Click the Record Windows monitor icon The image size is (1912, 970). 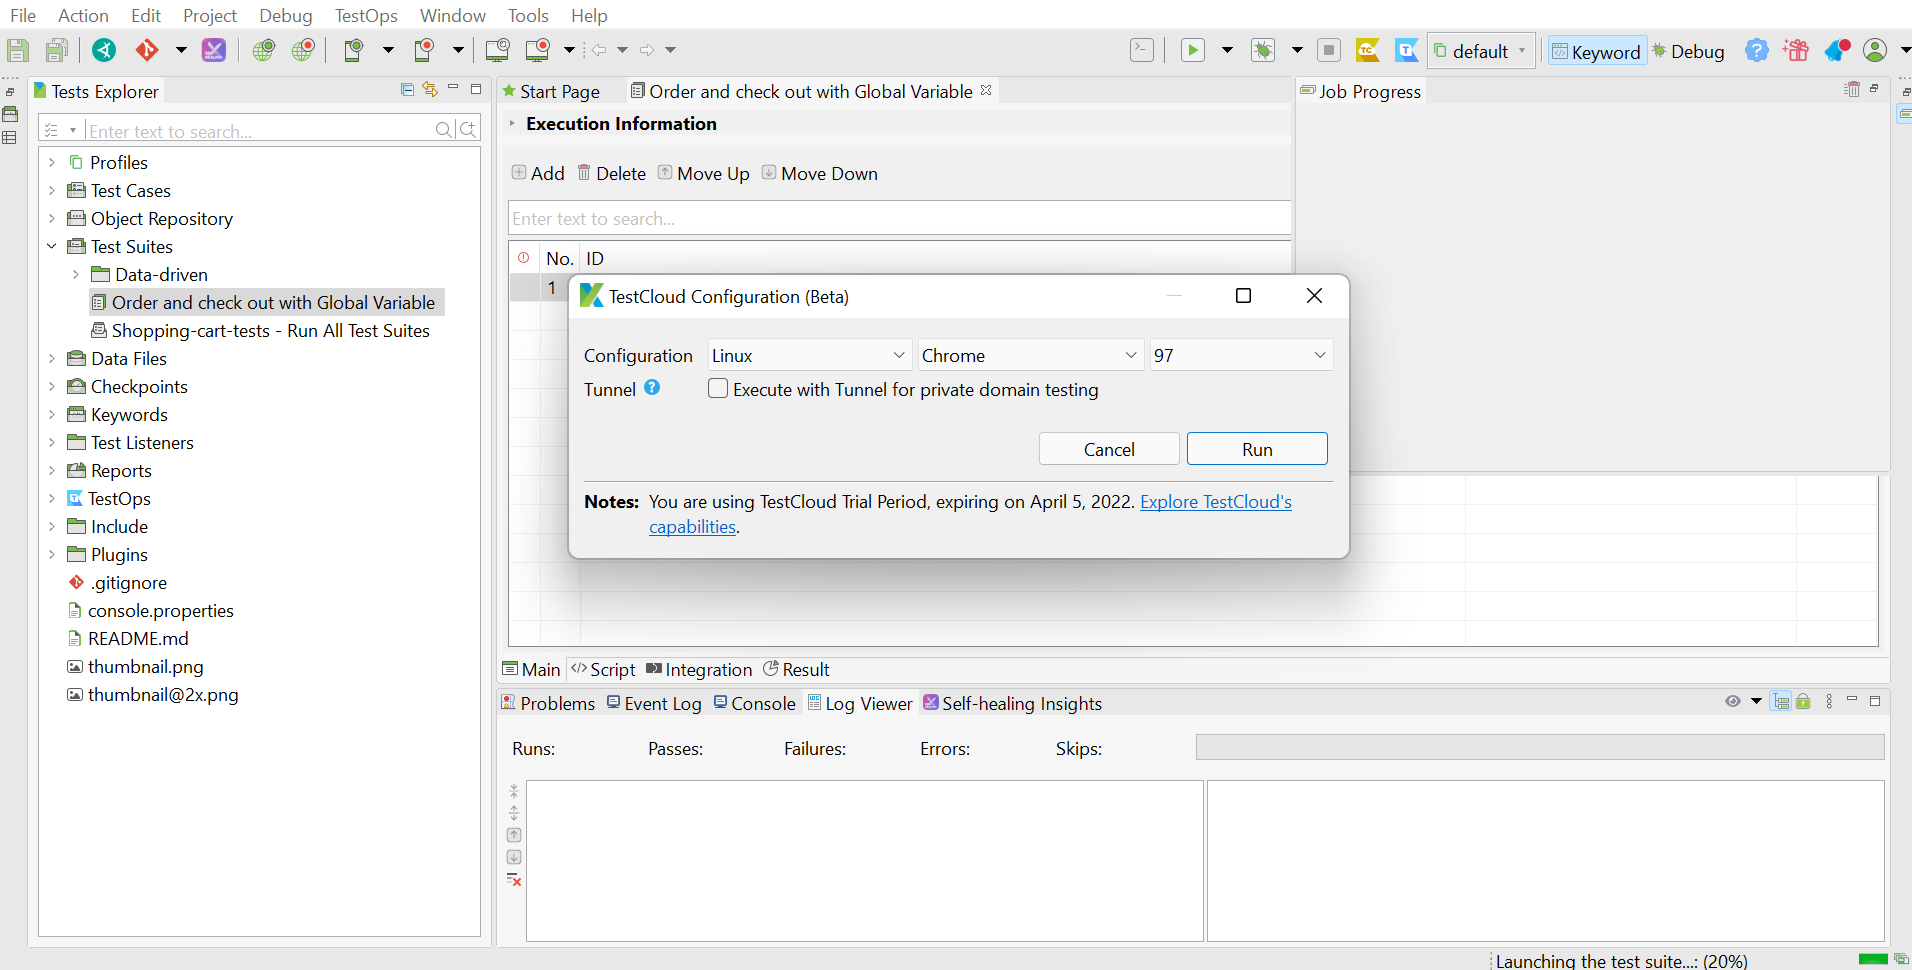pos(538,50)
